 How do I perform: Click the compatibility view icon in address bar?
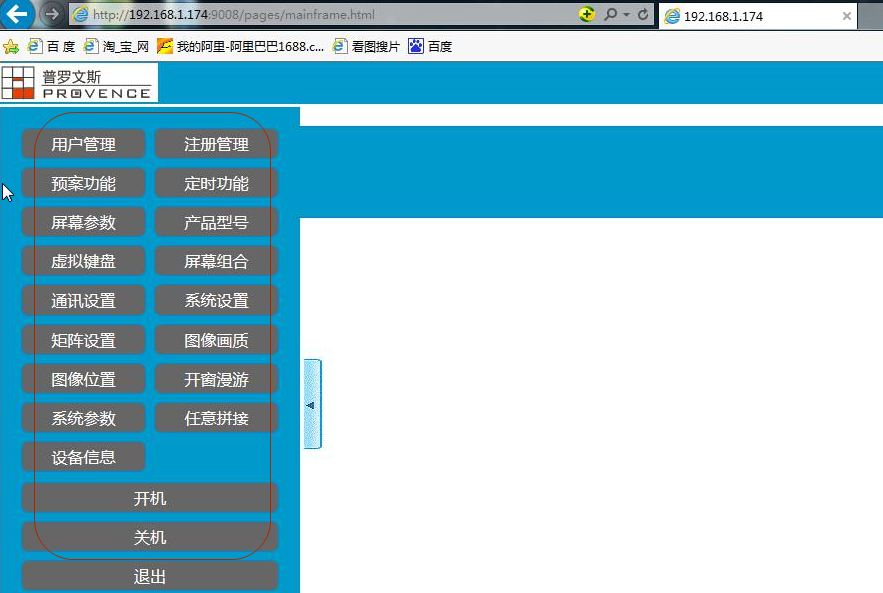point(587,14)
